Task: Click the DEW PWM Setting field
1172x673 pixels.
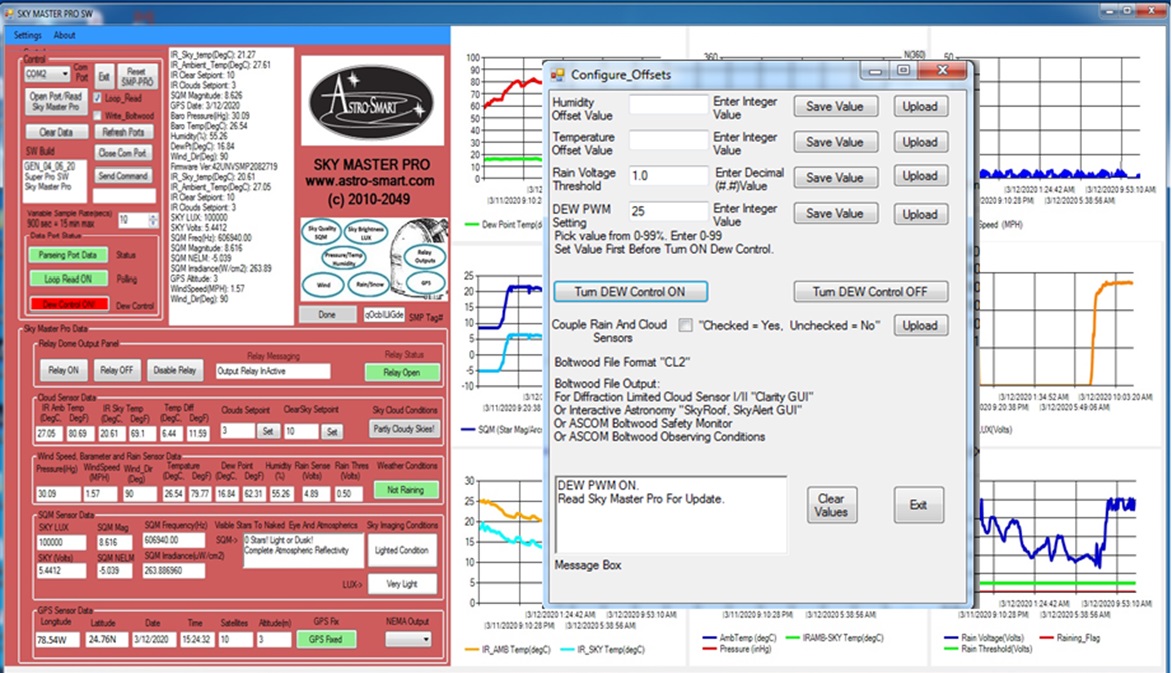Action: (668, 211)
